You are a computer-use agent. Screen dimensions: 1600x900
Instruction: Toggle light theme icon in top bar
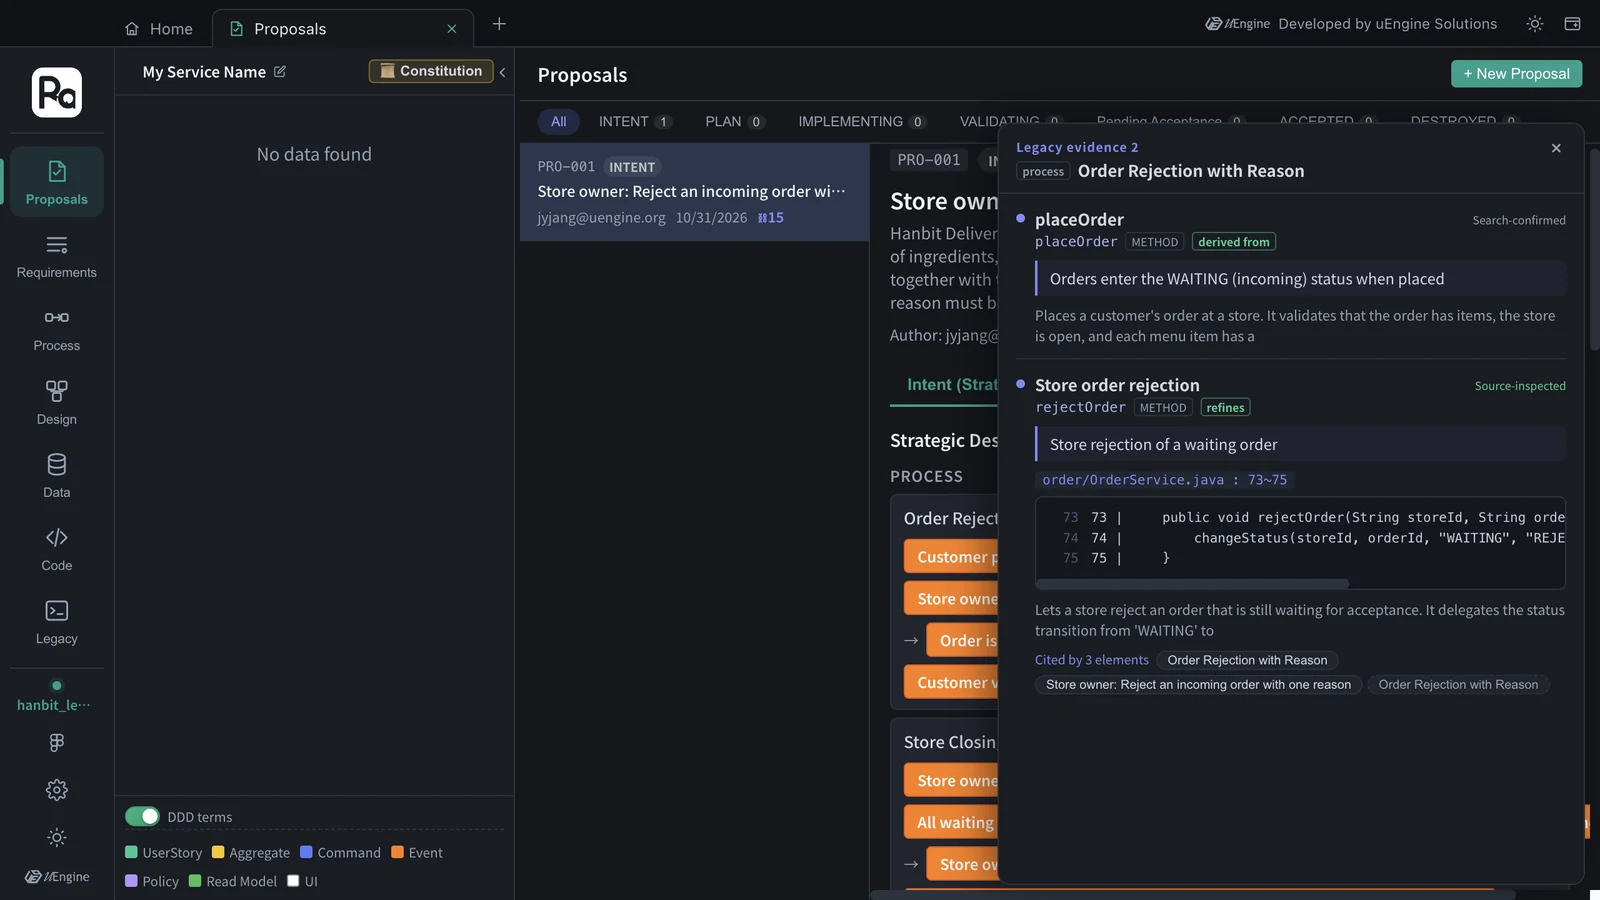coord(1535,24)
